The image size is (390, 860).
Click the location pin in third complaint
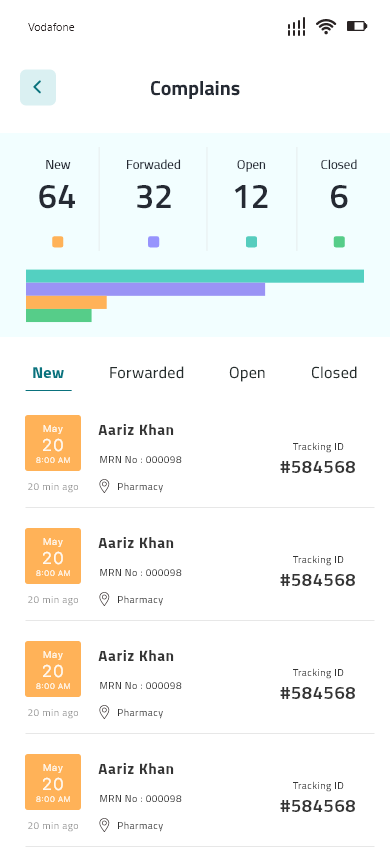coord(104,712)
